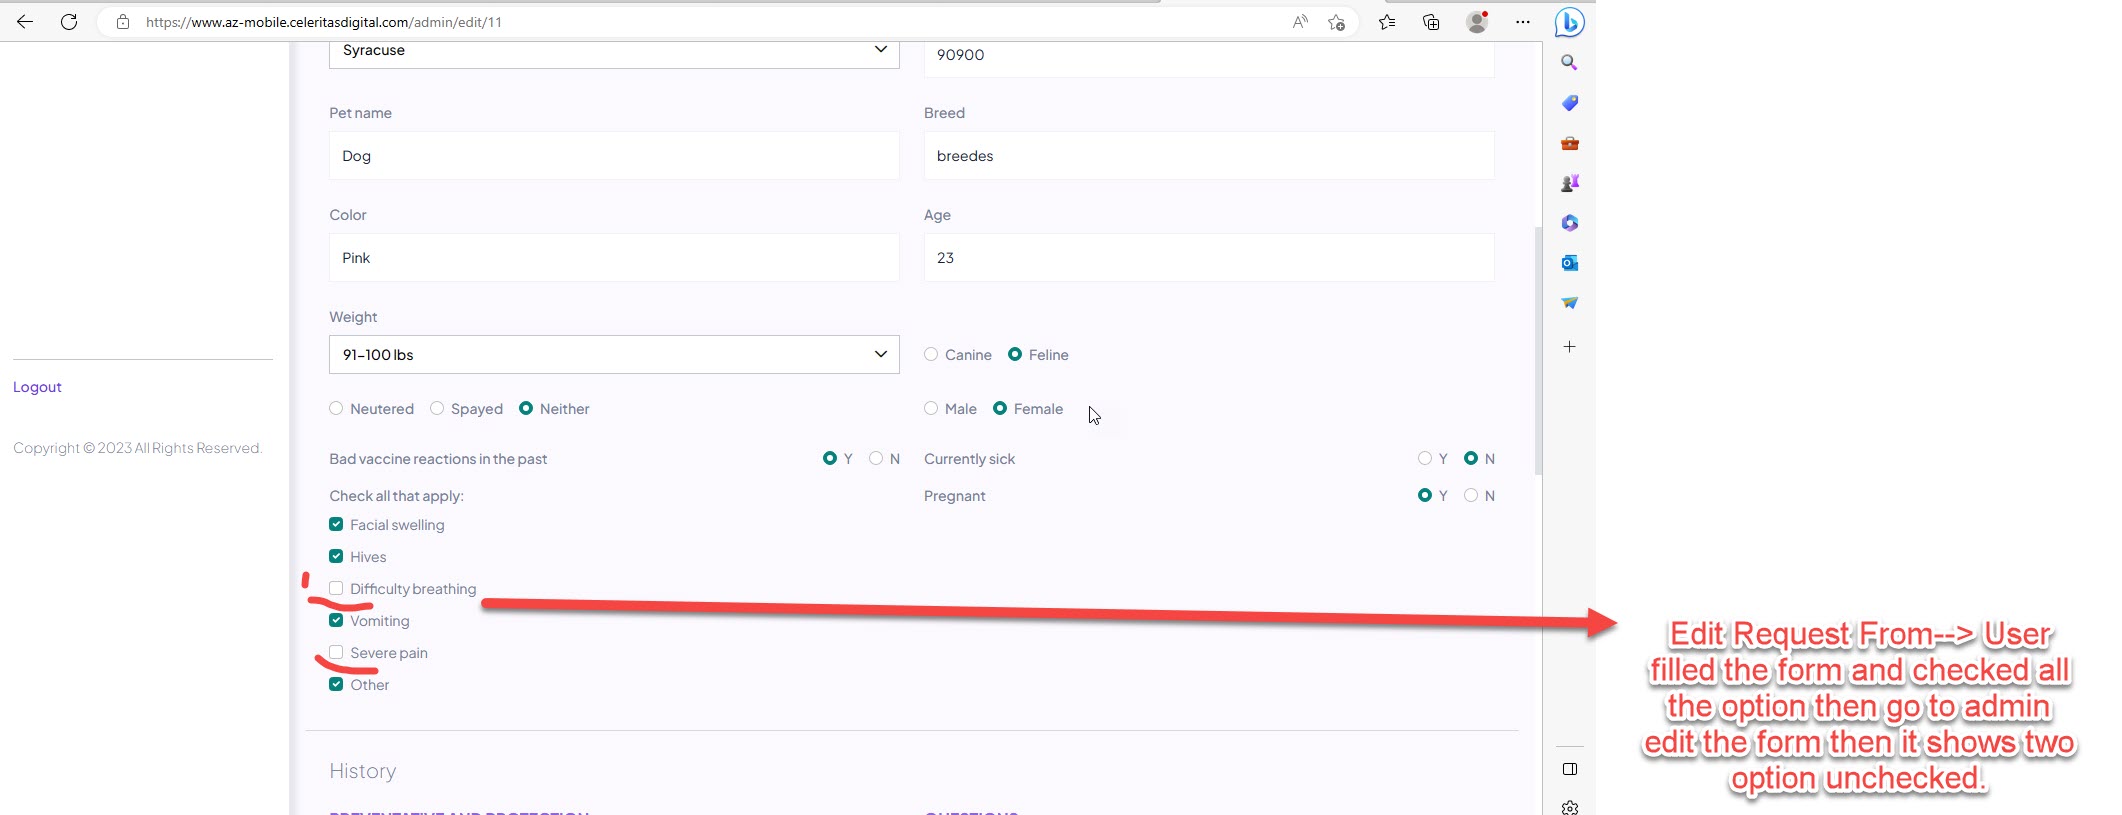
Task: Open the sidebar Search magnifier icon
Action: pos(1569,63)
